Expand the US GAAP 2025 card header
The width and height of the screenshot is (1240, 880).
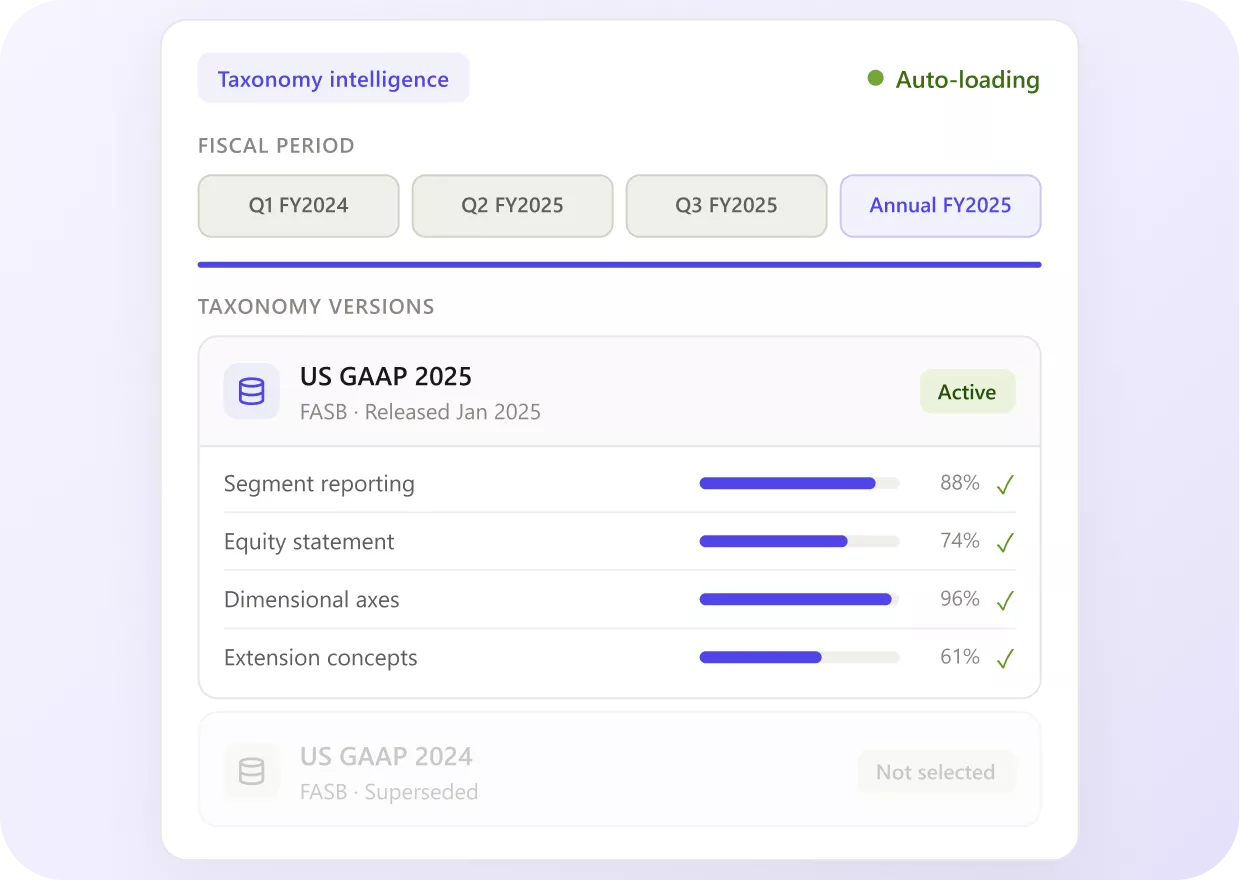pos(620,392)
